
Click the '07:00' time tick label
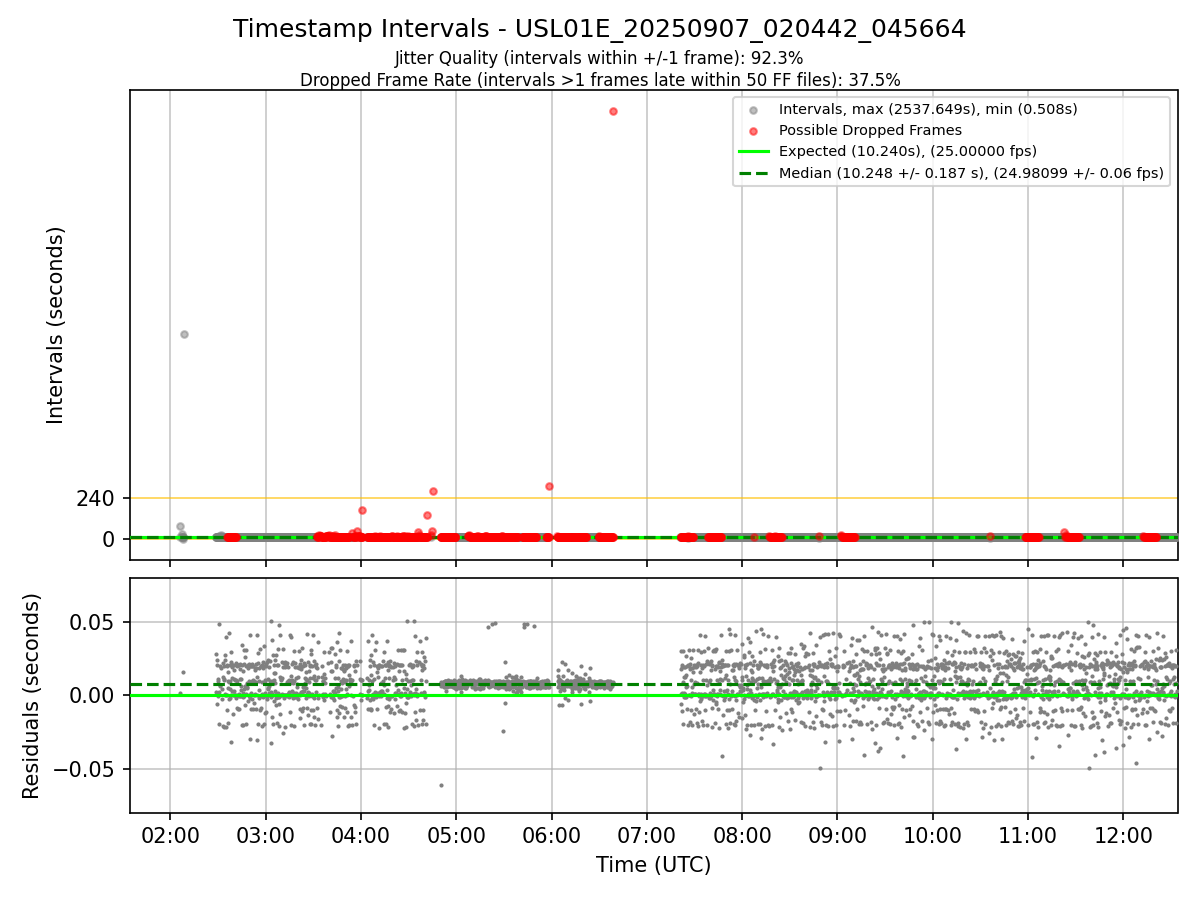[x=647, y=836]
